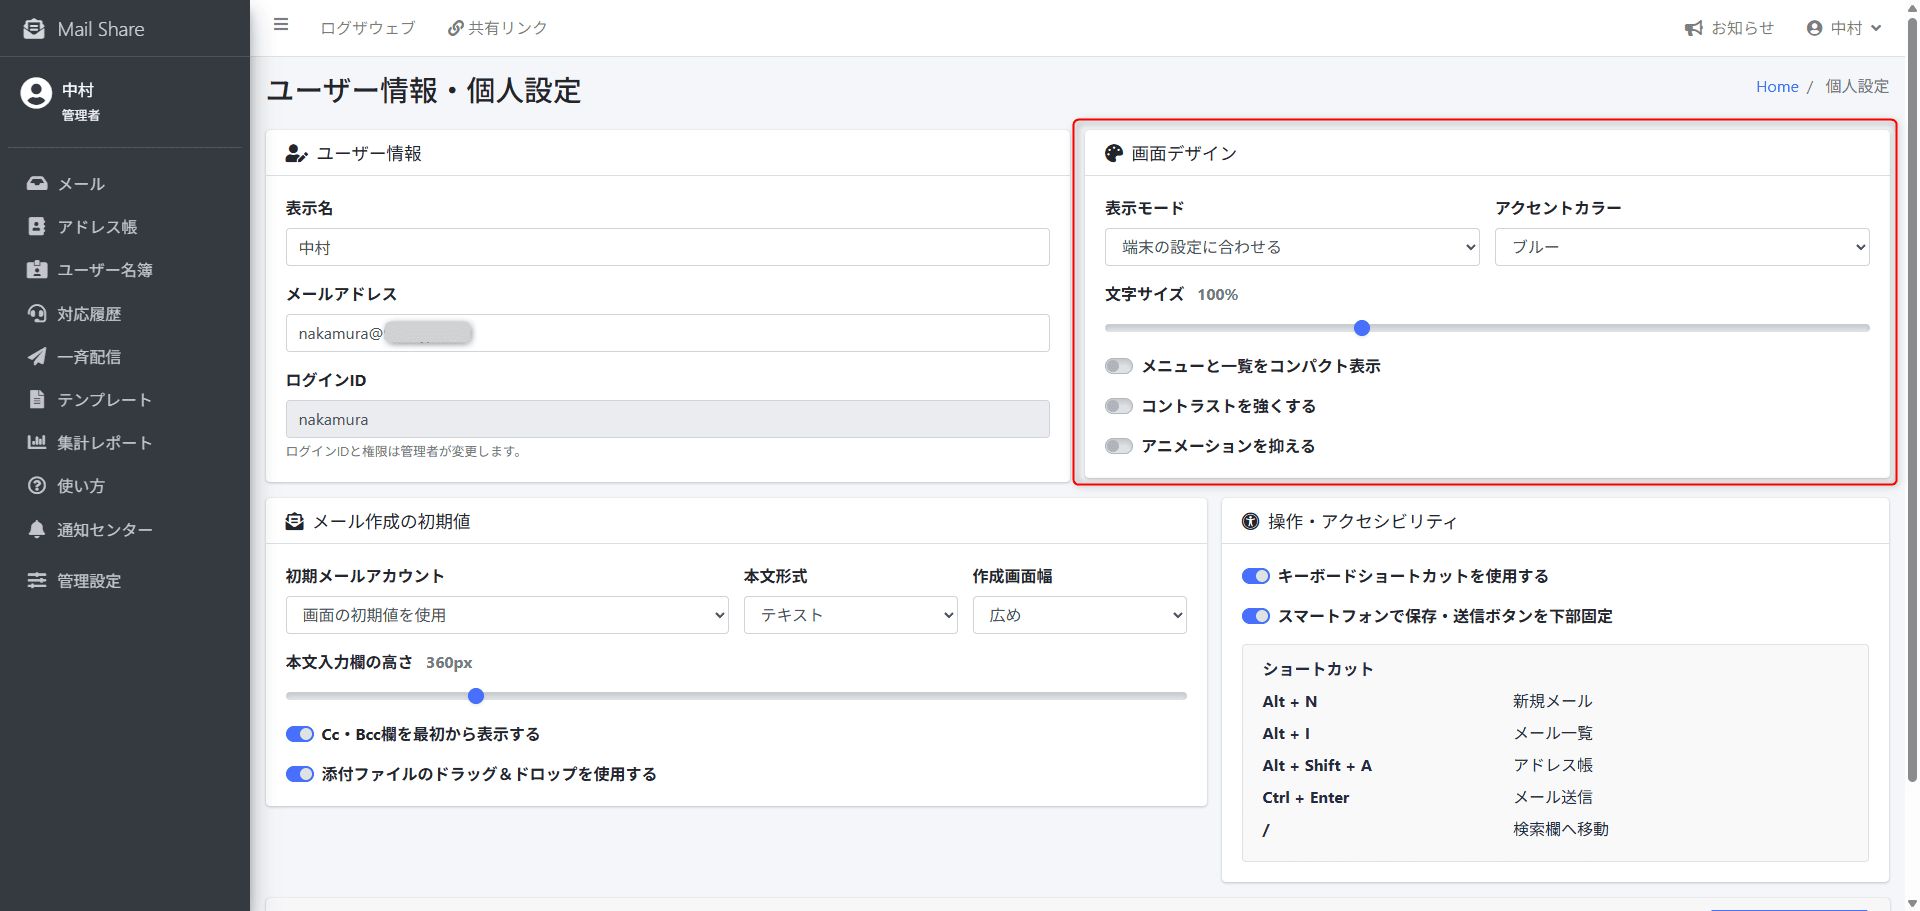Click the 通知センター bell icon
Image resolution: width=1920 pixels, height=911 pixels.
click(x=37, y=529)
